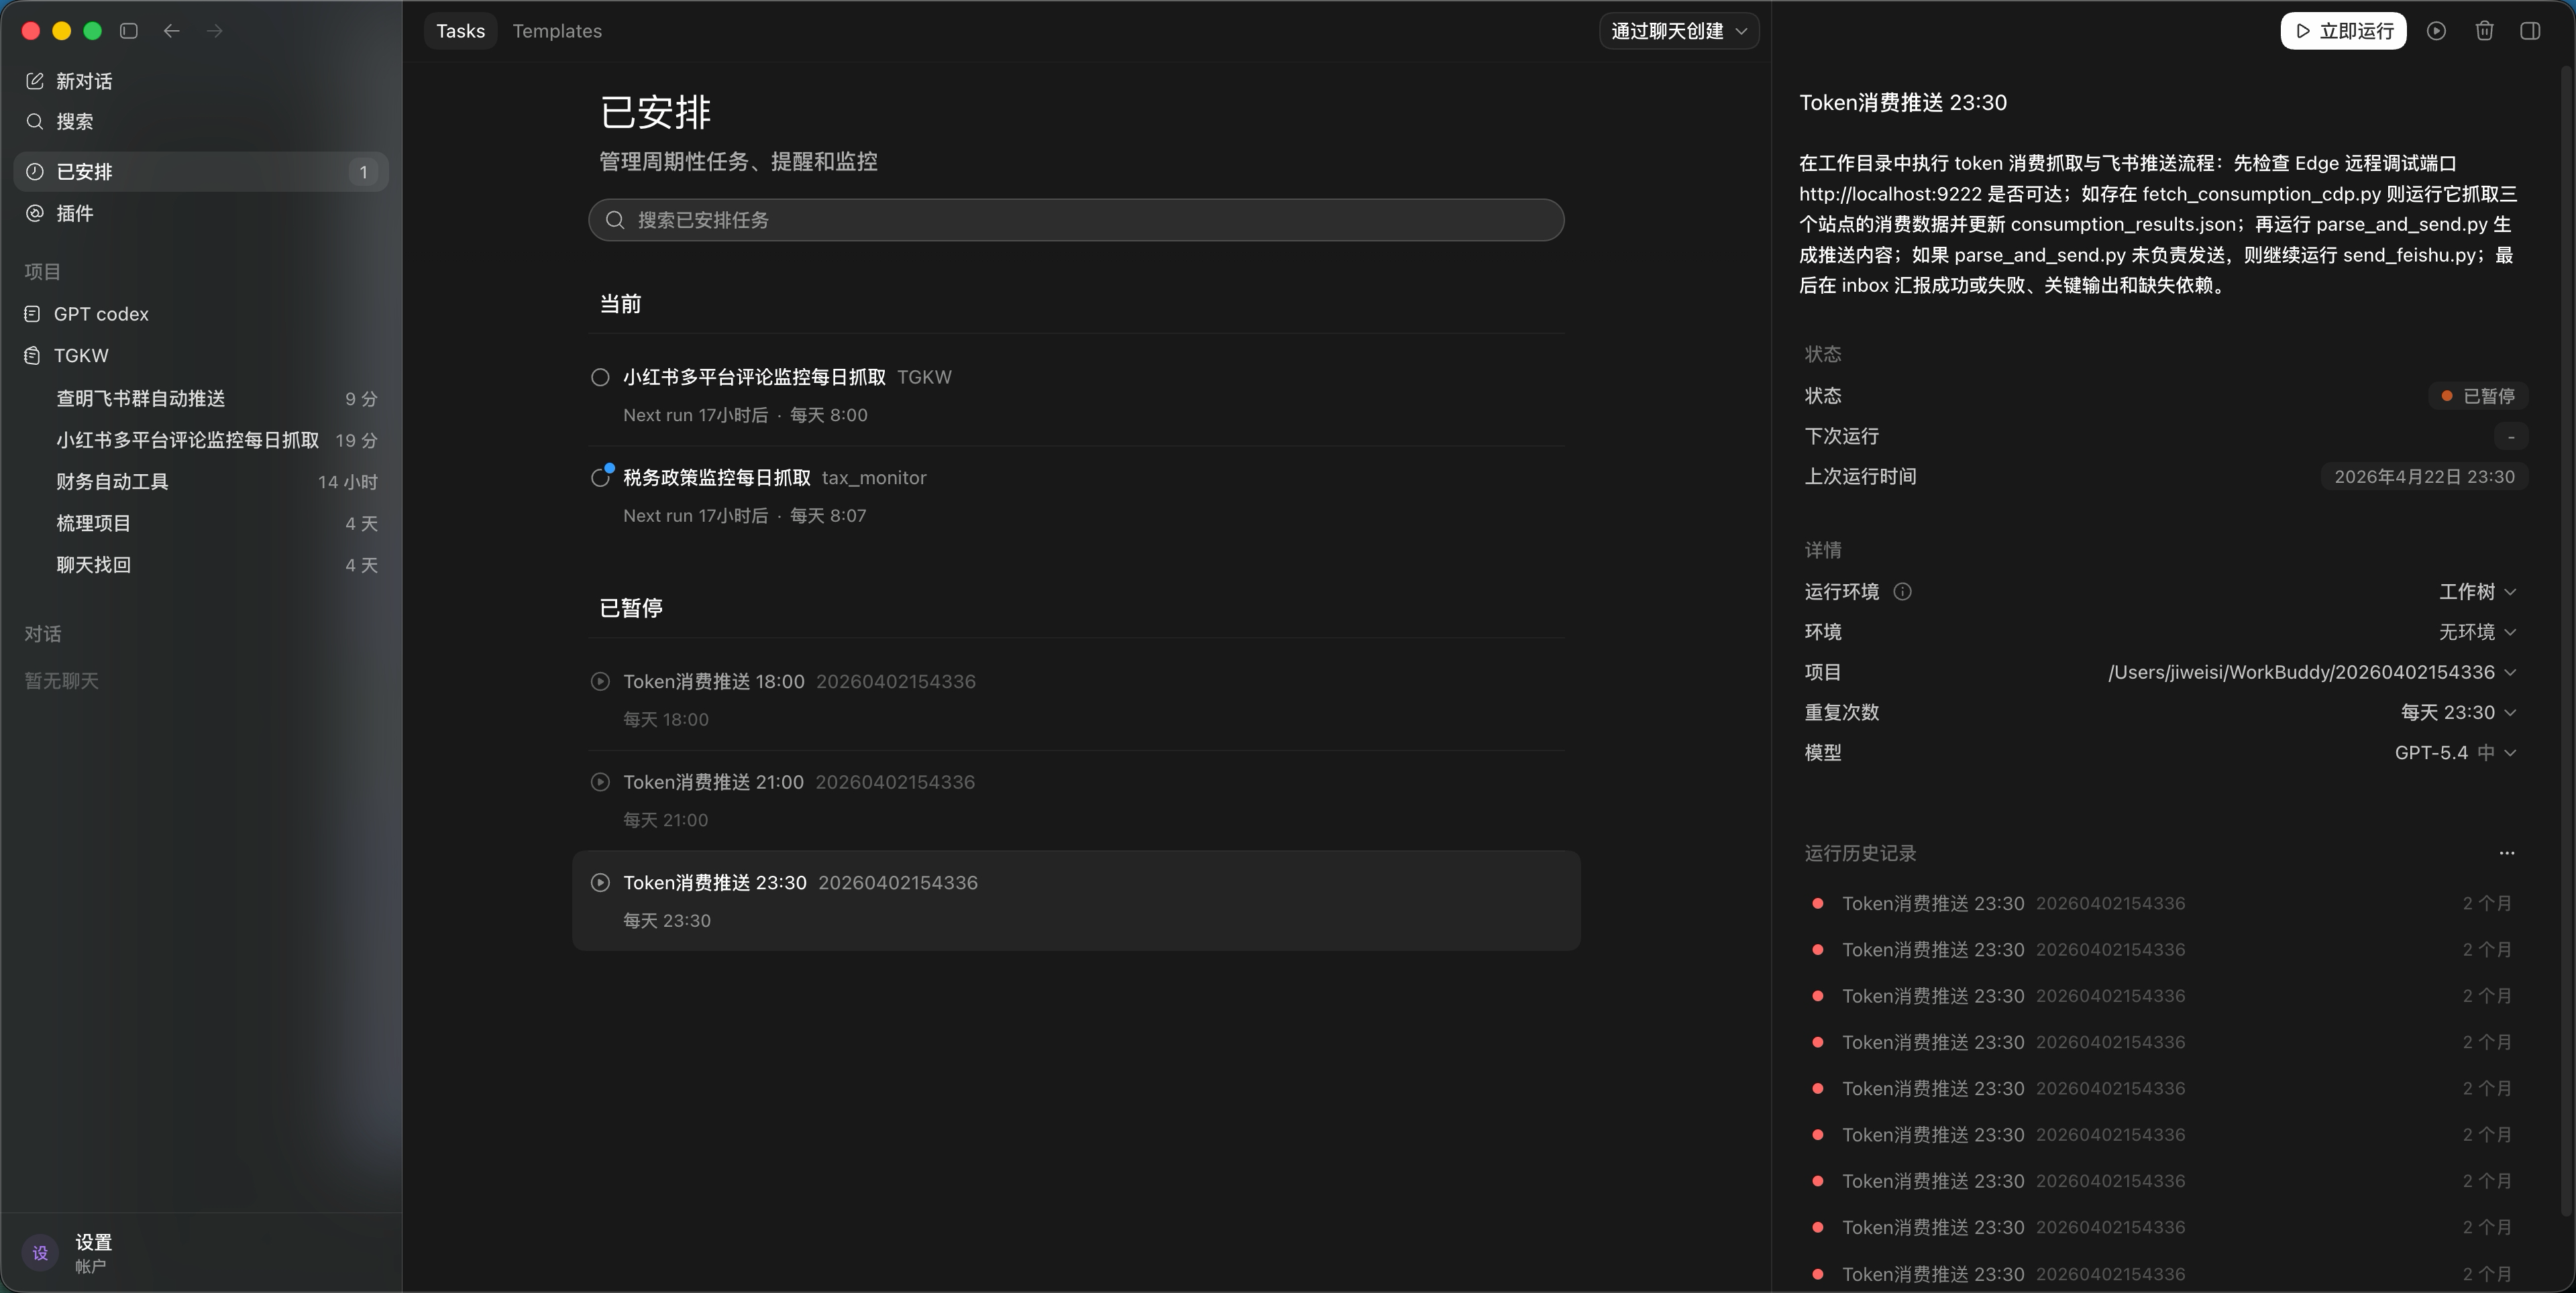The image size is (2576, 1293).
Task: Open the 重复次数 每天 23:30 dropdown
Action: click(2458, 712)
